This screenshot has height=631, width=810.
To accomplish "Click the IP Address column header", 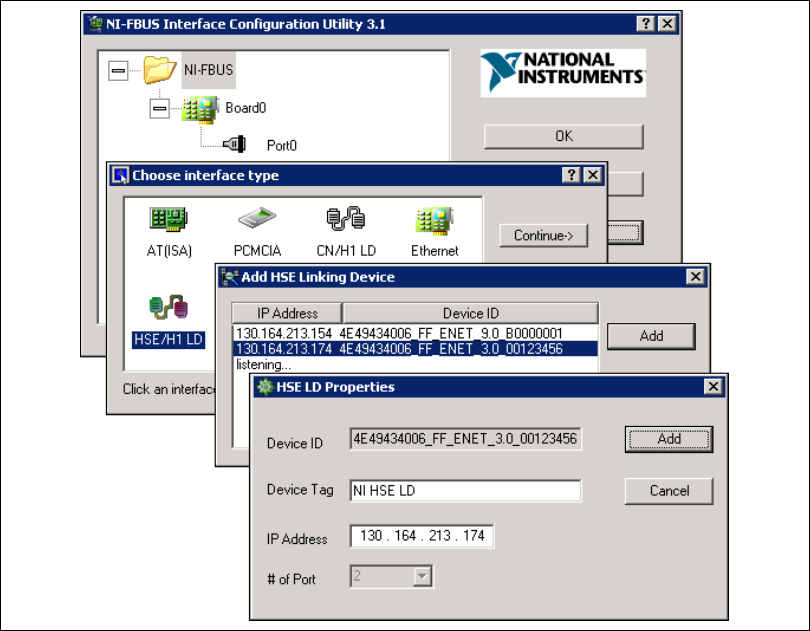I will [x=287, y=313].
